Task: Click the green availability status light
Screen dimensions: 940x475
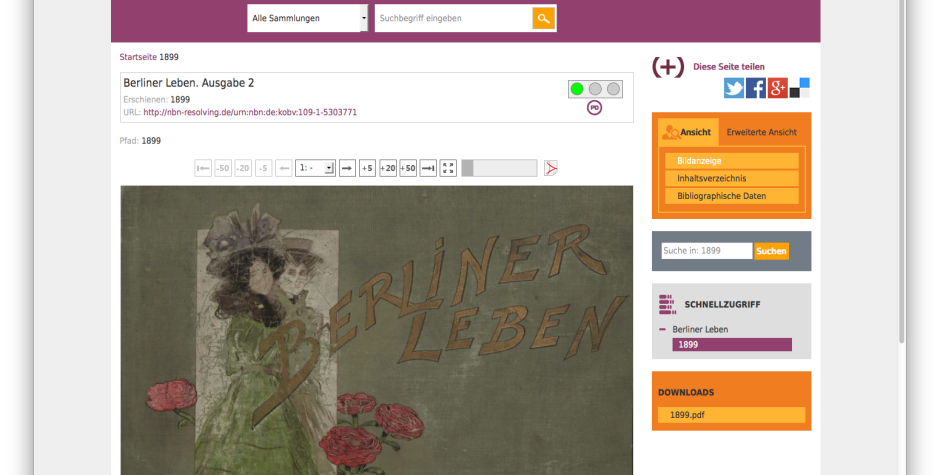Action: 577,89
